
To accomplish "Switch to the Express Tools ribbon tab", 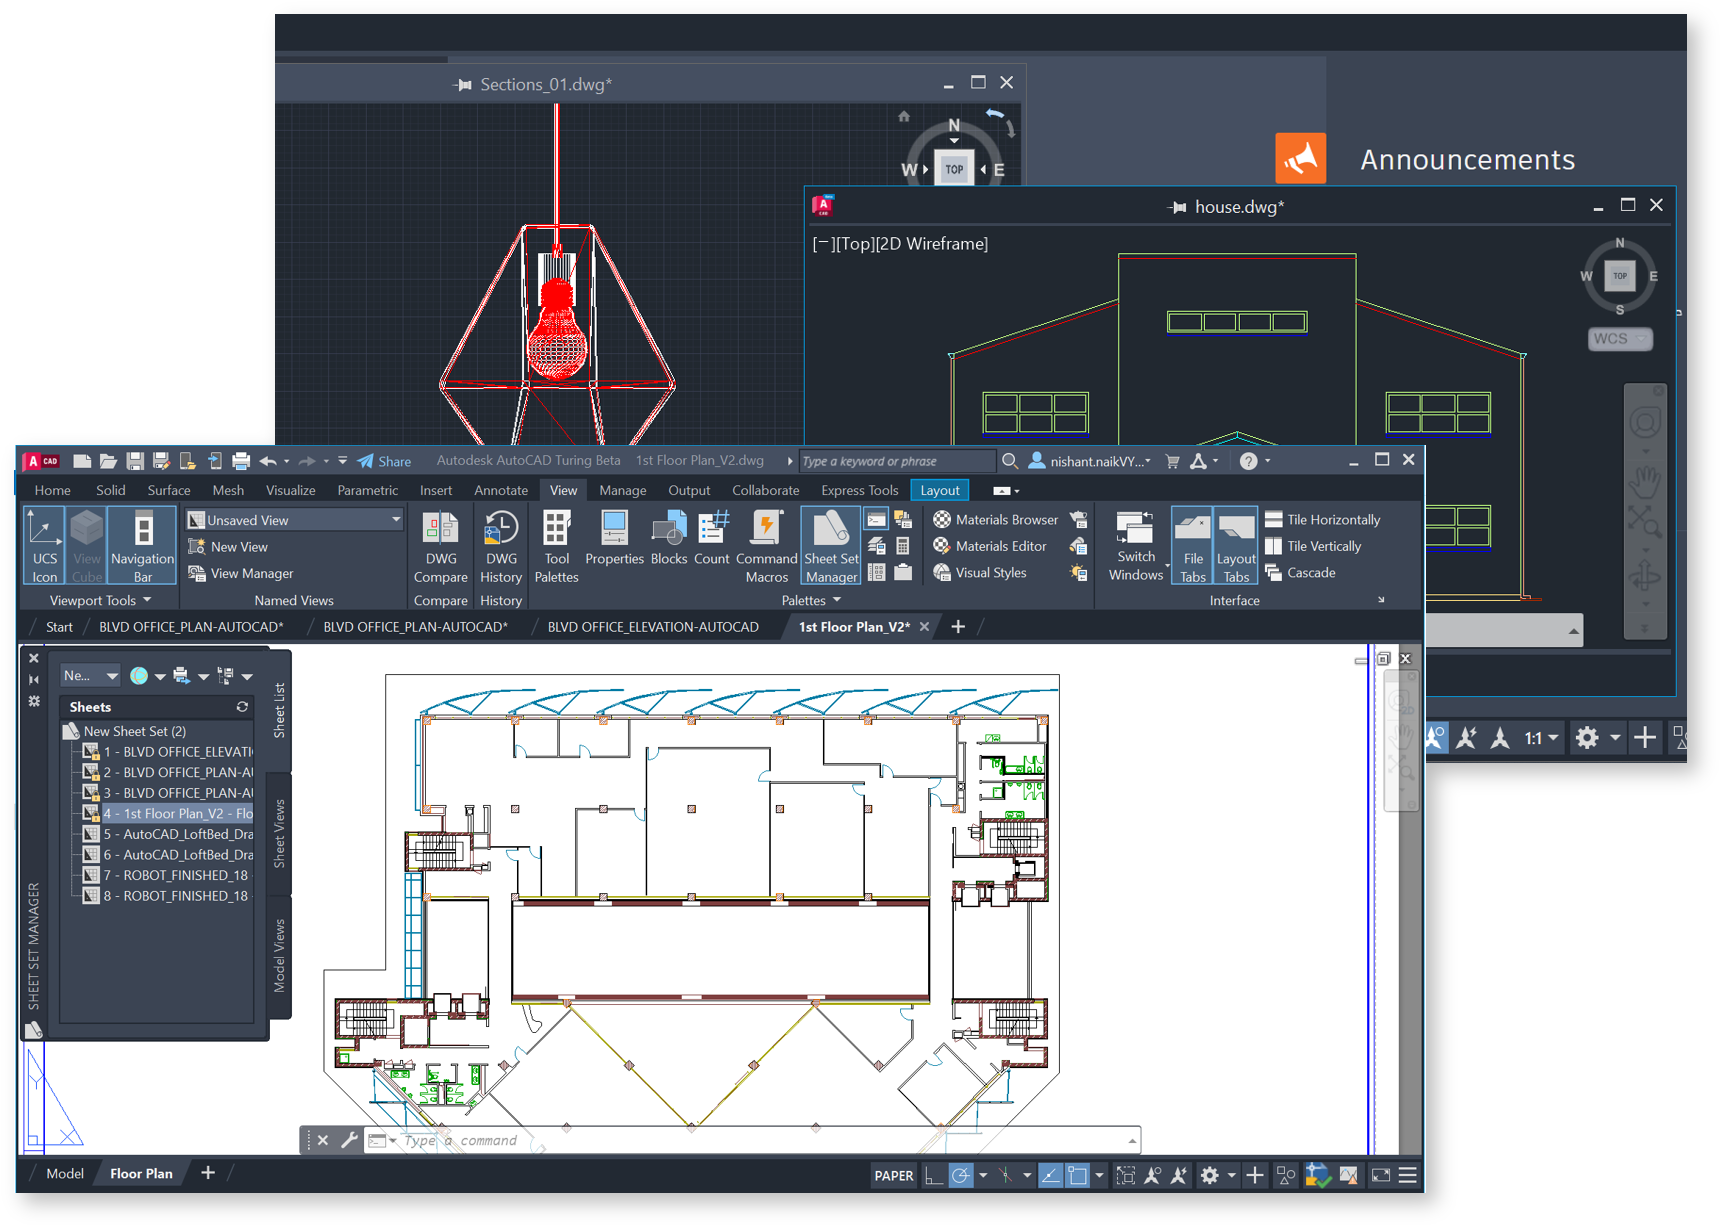I will click(858, 490).
